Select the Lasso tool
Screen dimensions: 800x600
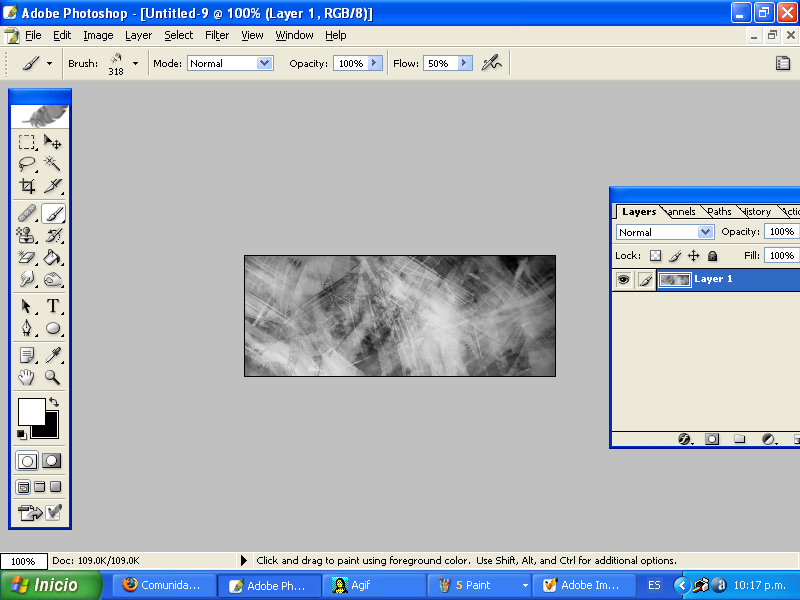pos(27,164)
